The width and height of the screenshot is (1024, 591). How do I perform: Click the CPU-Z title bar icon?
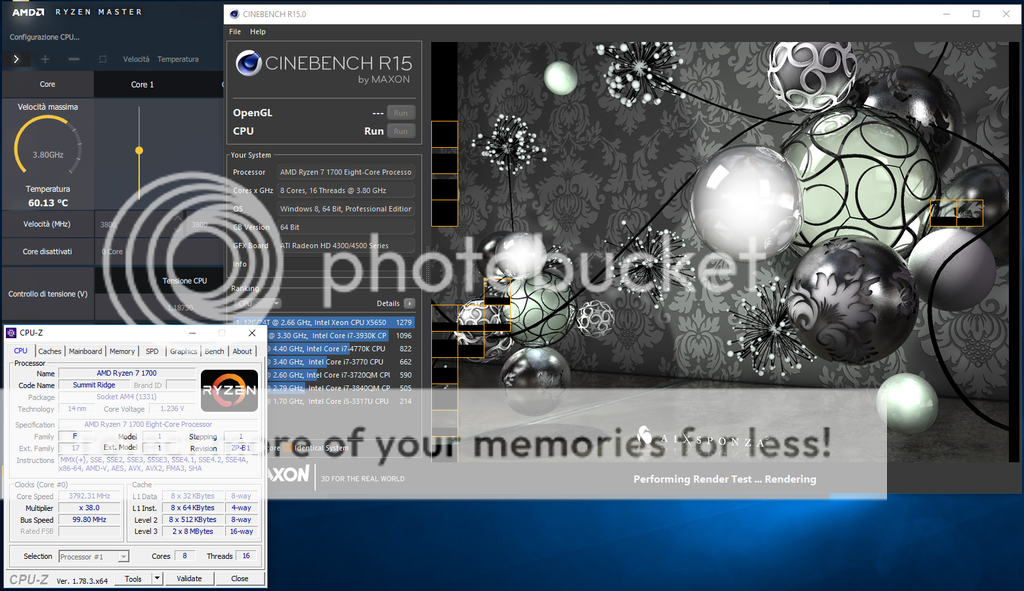[11, 333]
